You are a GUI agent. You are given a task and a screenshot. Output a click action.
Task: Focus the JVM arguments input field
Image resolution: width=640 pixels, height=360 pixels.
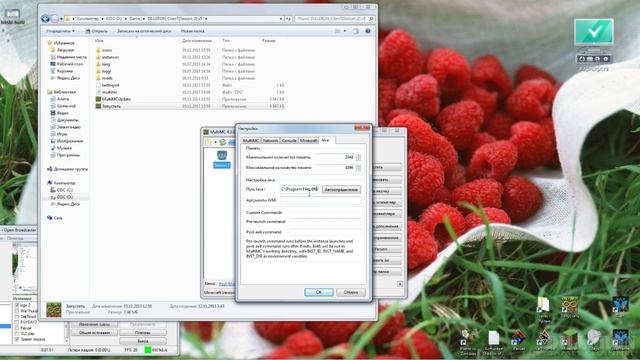pyautogui.click(x=320, y=200)
